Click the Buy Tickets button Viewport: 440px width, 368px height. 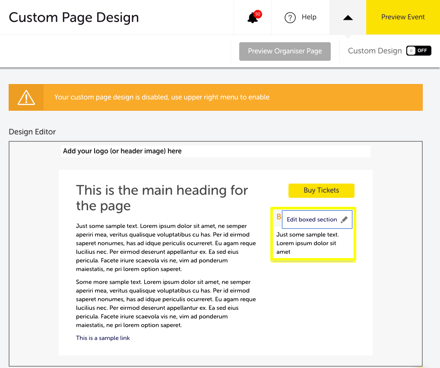pos(321,190)
